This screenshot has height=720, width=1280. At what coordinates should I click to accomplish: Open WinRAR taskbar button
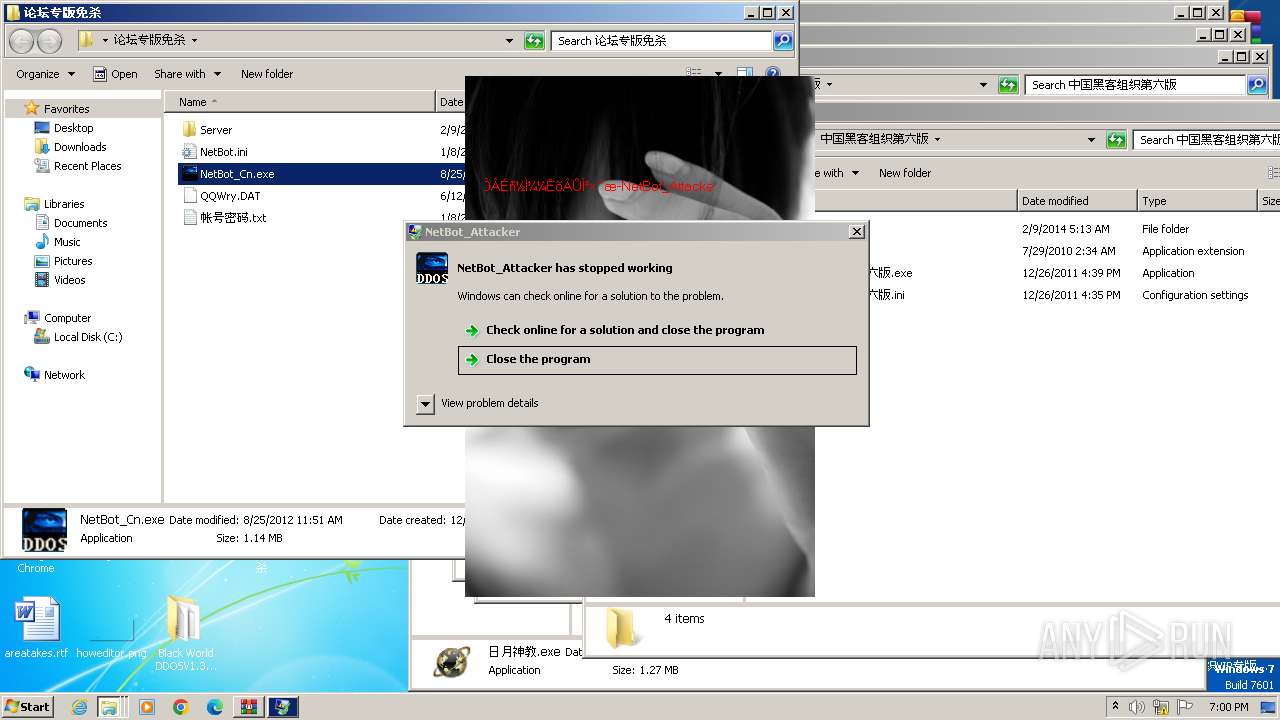point(248,707)
